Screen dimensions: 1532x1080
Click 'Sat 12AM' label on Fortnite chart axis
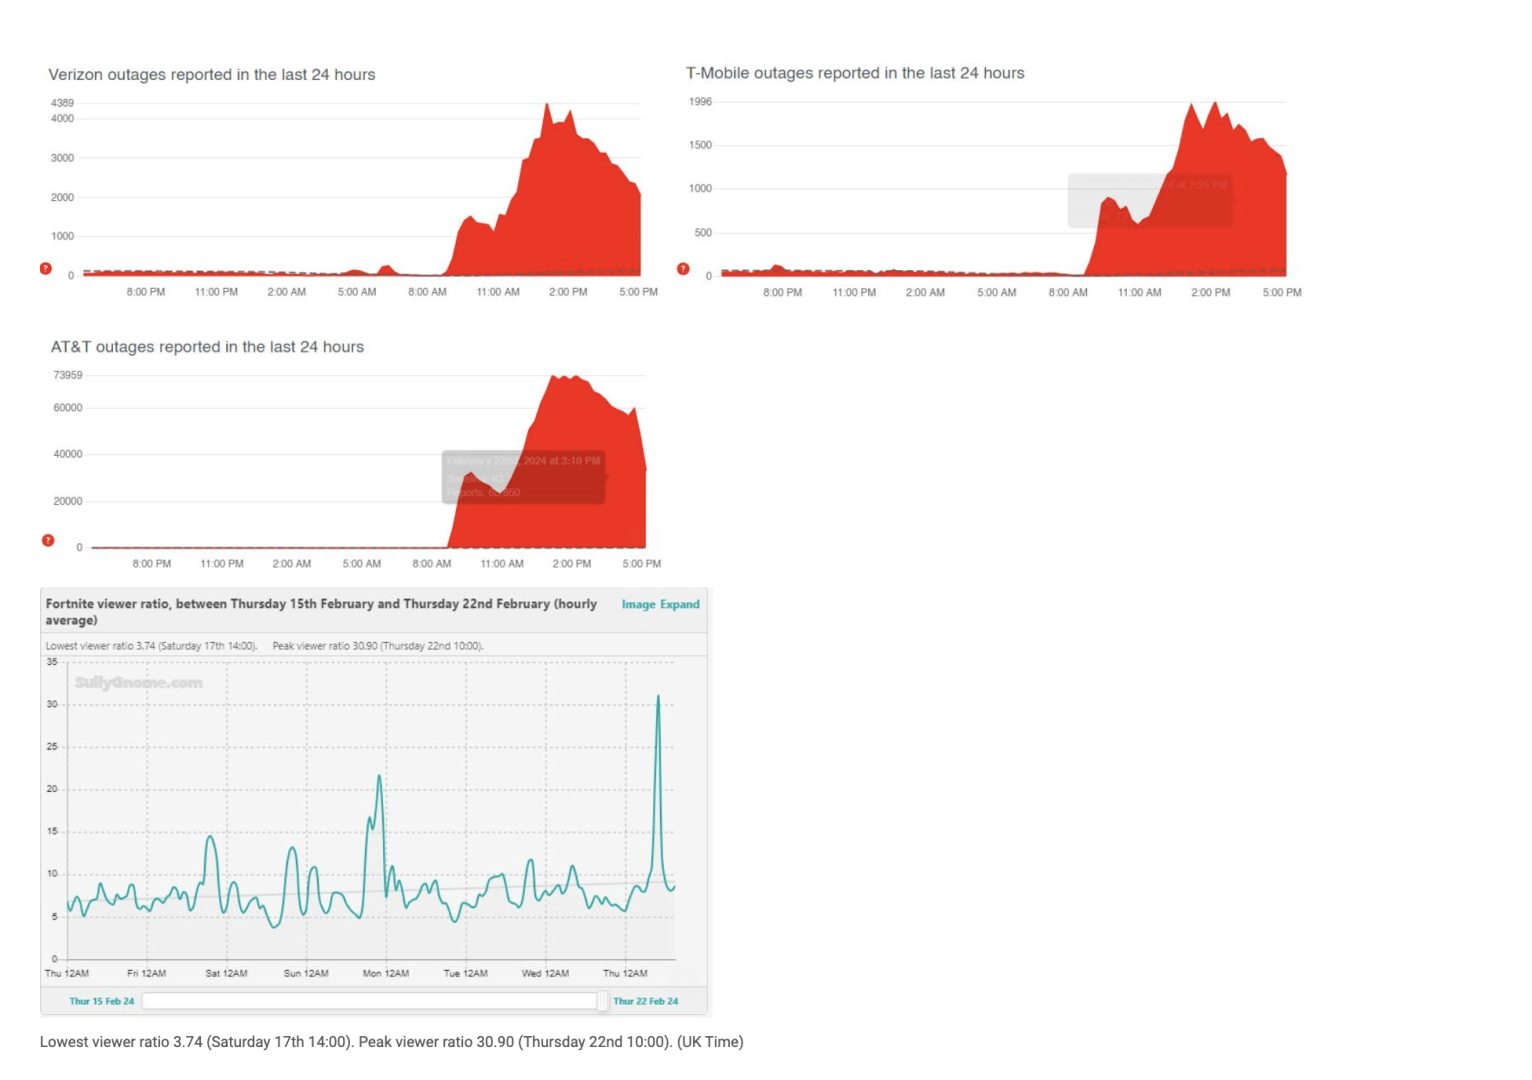pos(226,973)
